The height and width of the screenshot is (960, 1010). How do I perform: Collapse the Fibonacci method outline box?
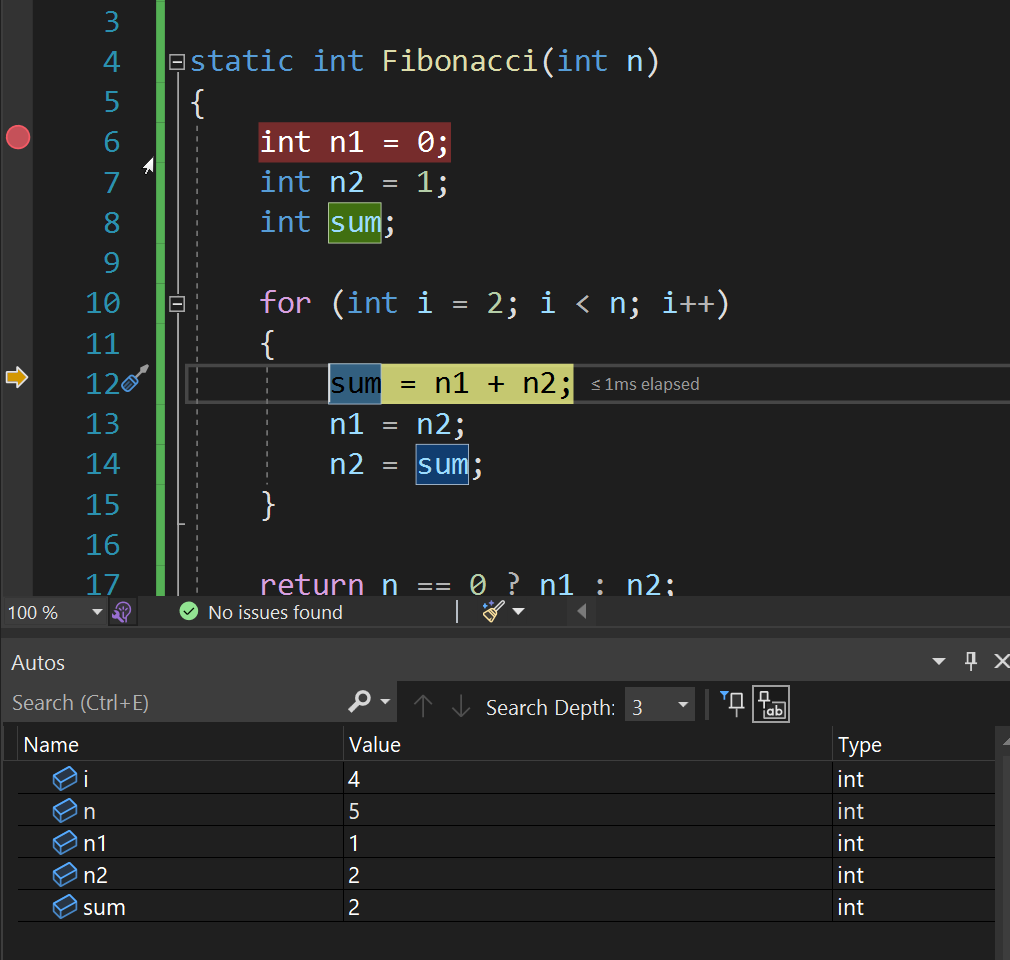coord(176,61)
